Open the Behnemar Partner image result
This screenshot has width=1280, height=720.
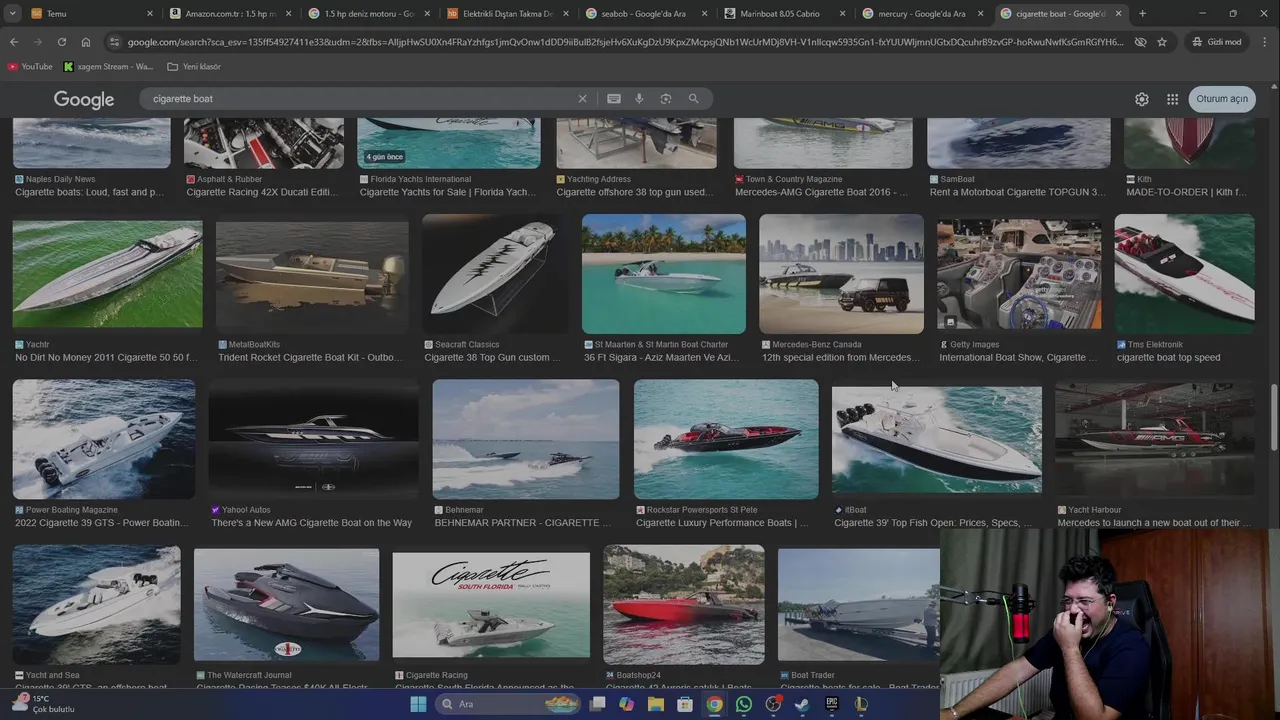tap(526, 439)
